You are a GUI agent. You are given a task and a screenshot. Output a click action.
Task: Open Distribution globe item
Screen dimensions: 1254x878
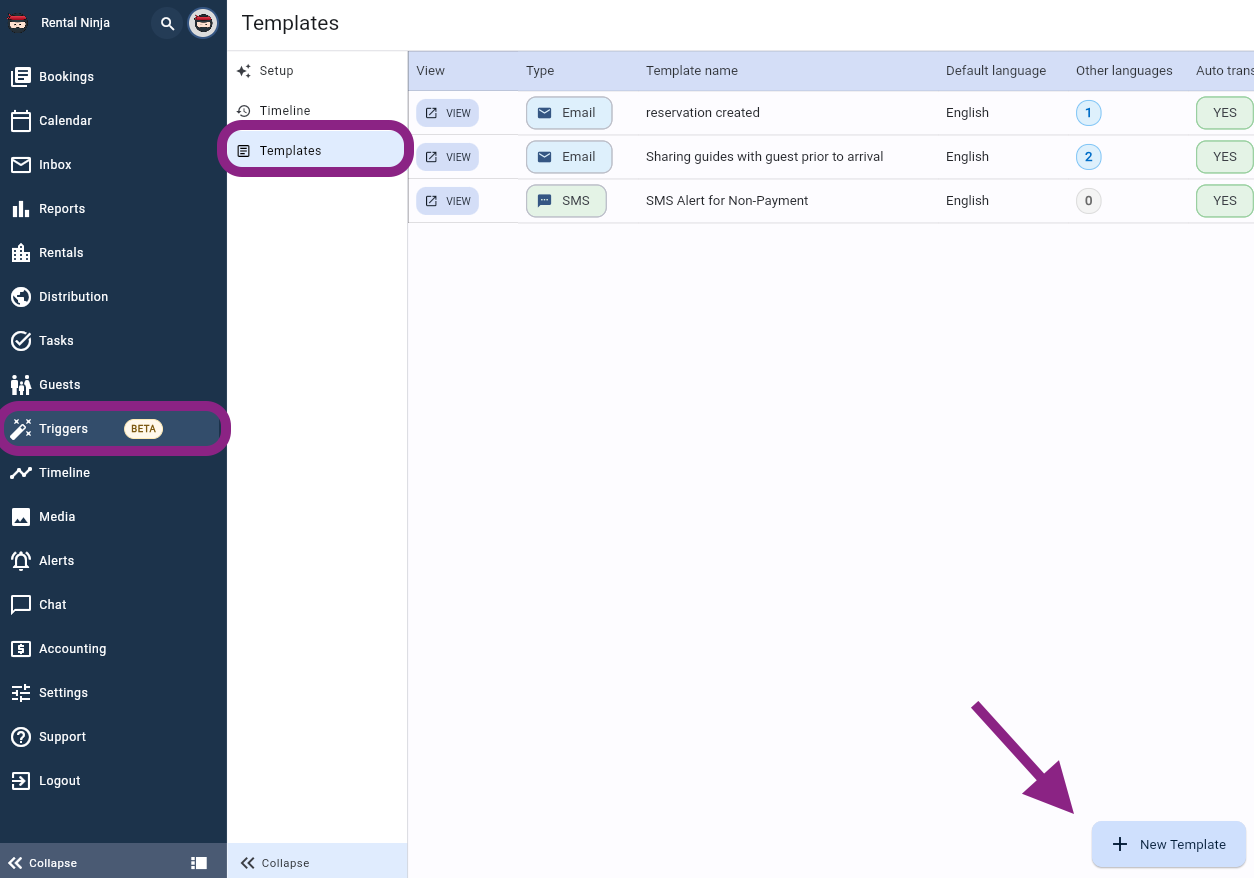[73, 297]
